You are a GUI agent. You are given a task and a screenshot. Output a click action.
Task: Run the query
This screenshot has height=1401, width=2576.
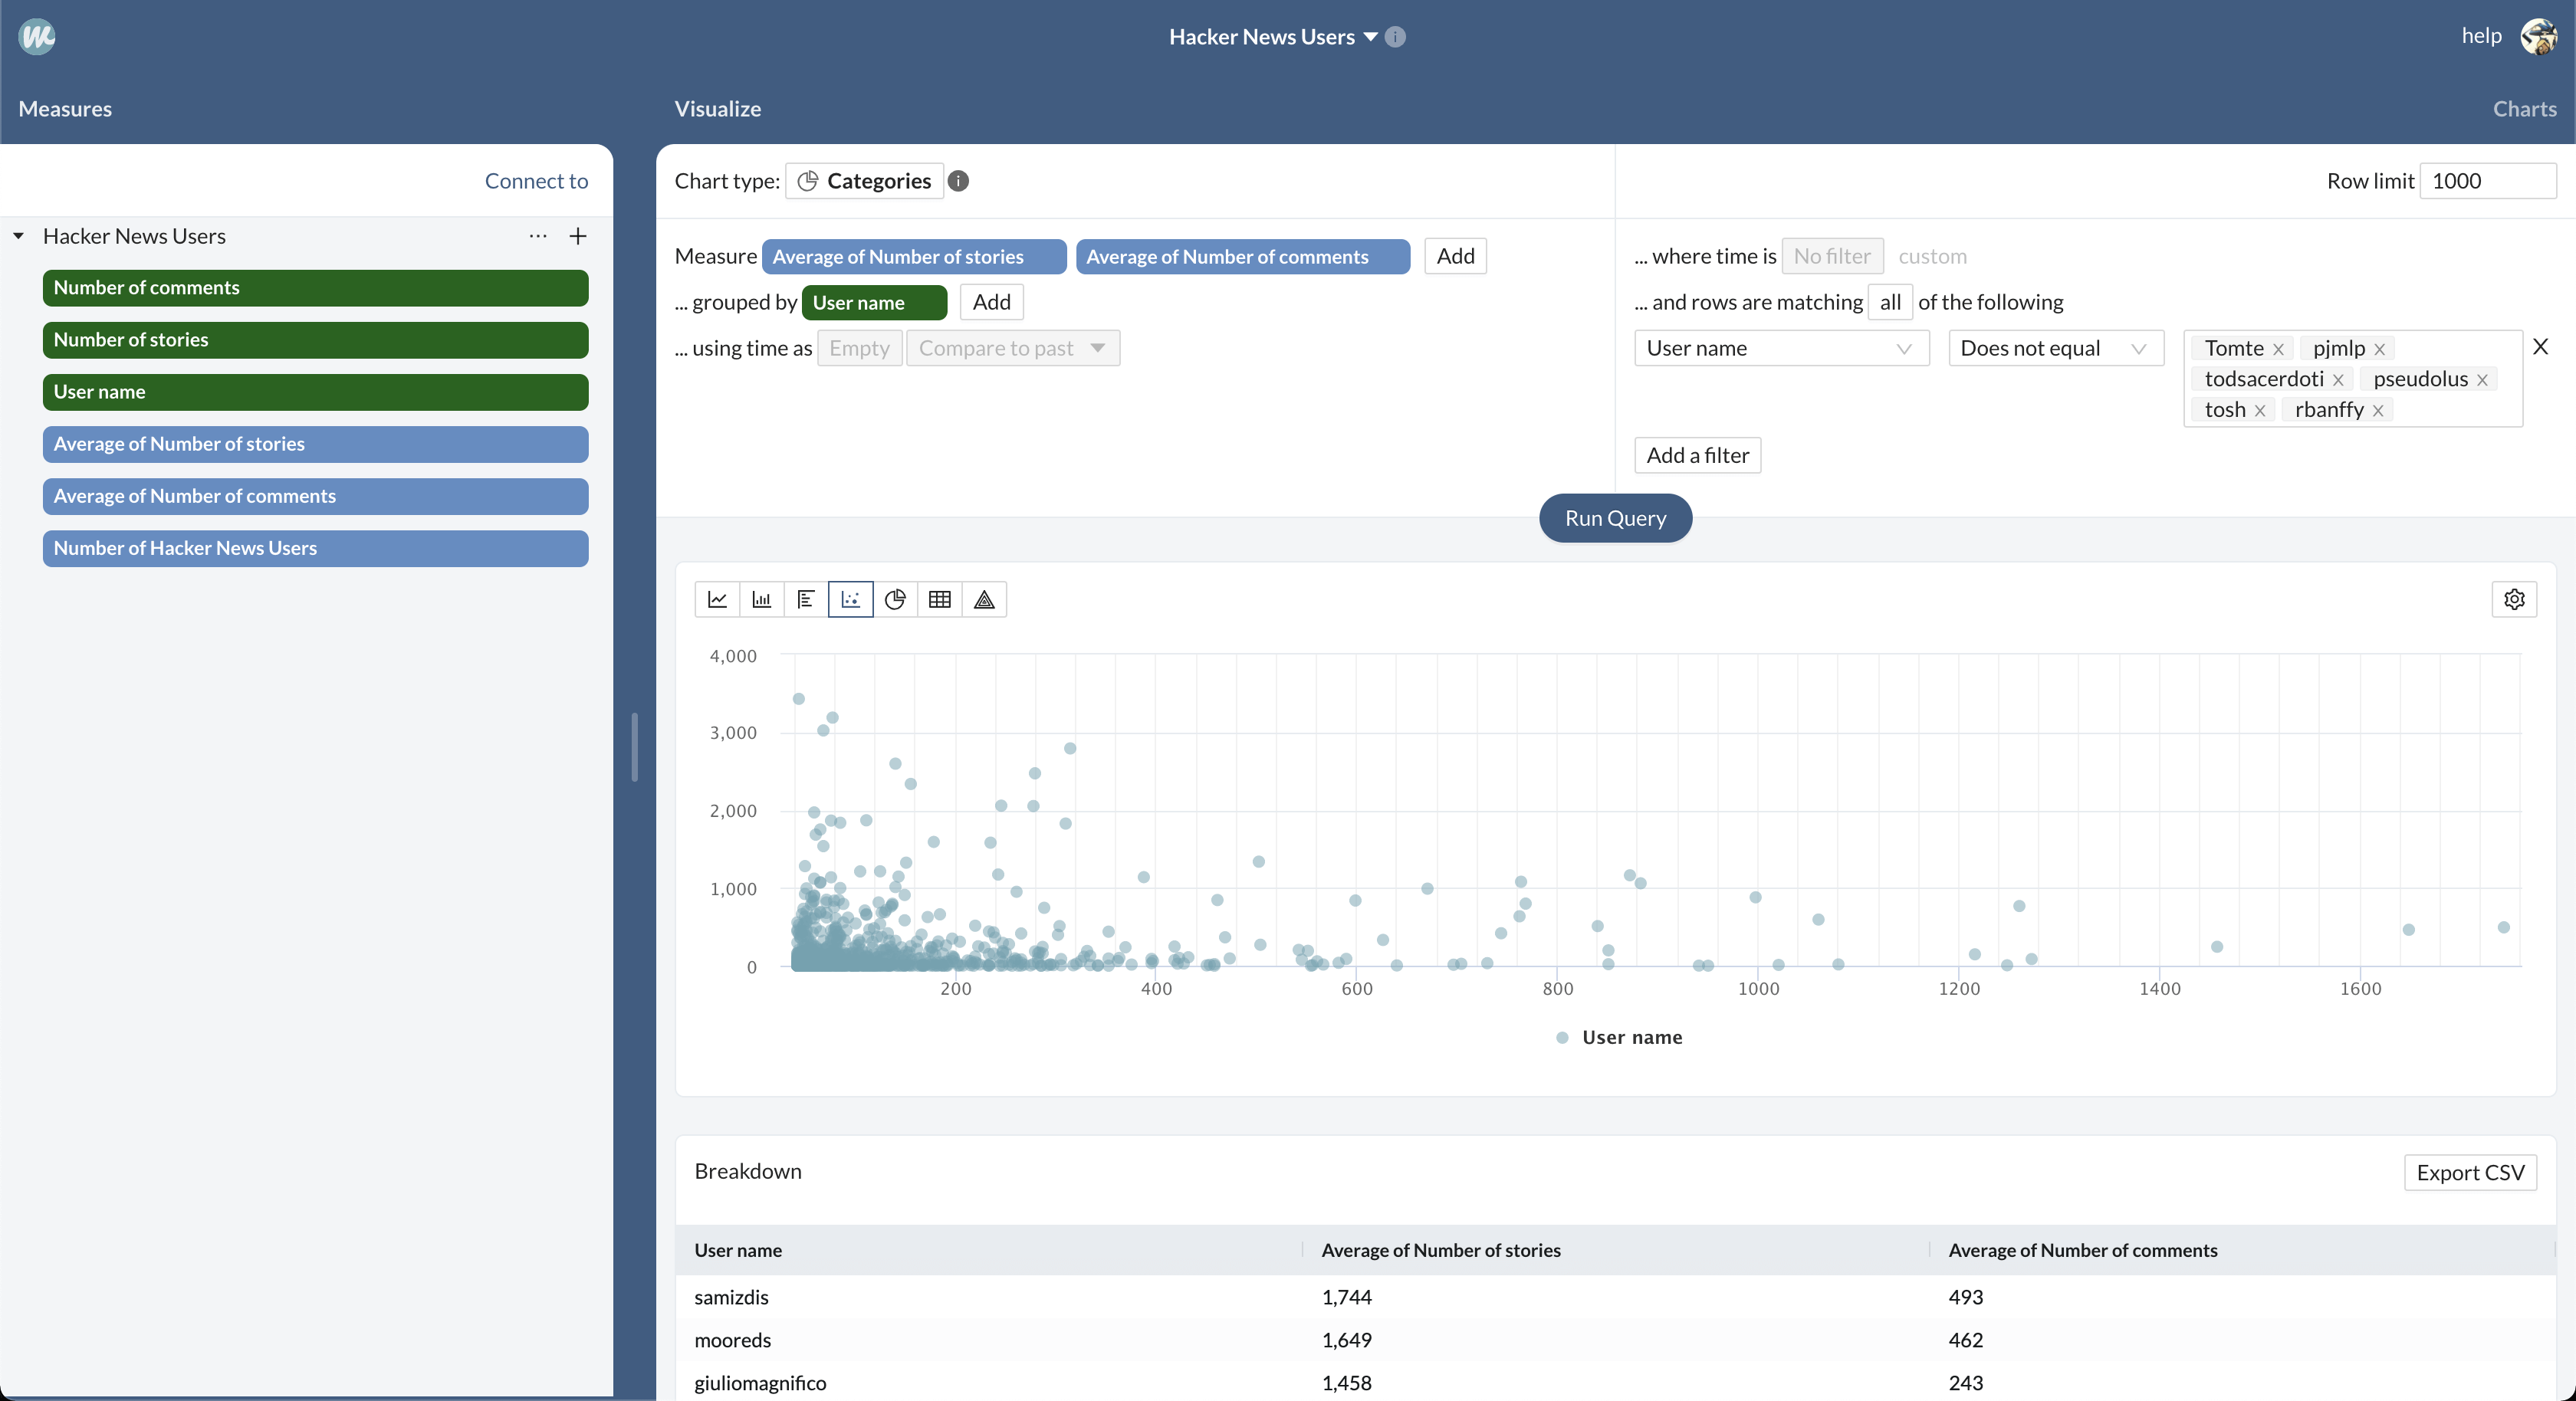pyautogui.click(x=1615, y=518)
